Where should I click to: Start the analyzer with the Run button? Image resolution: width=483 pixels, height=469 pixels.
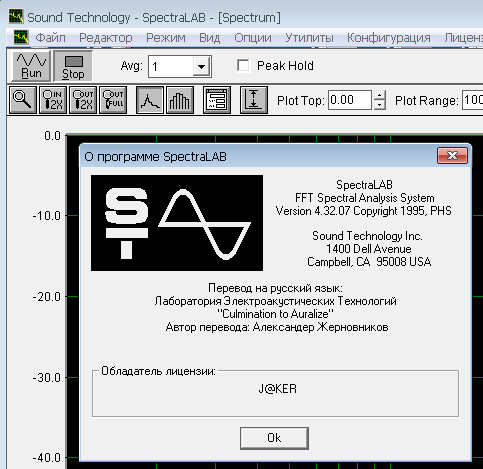pos(31,66)
